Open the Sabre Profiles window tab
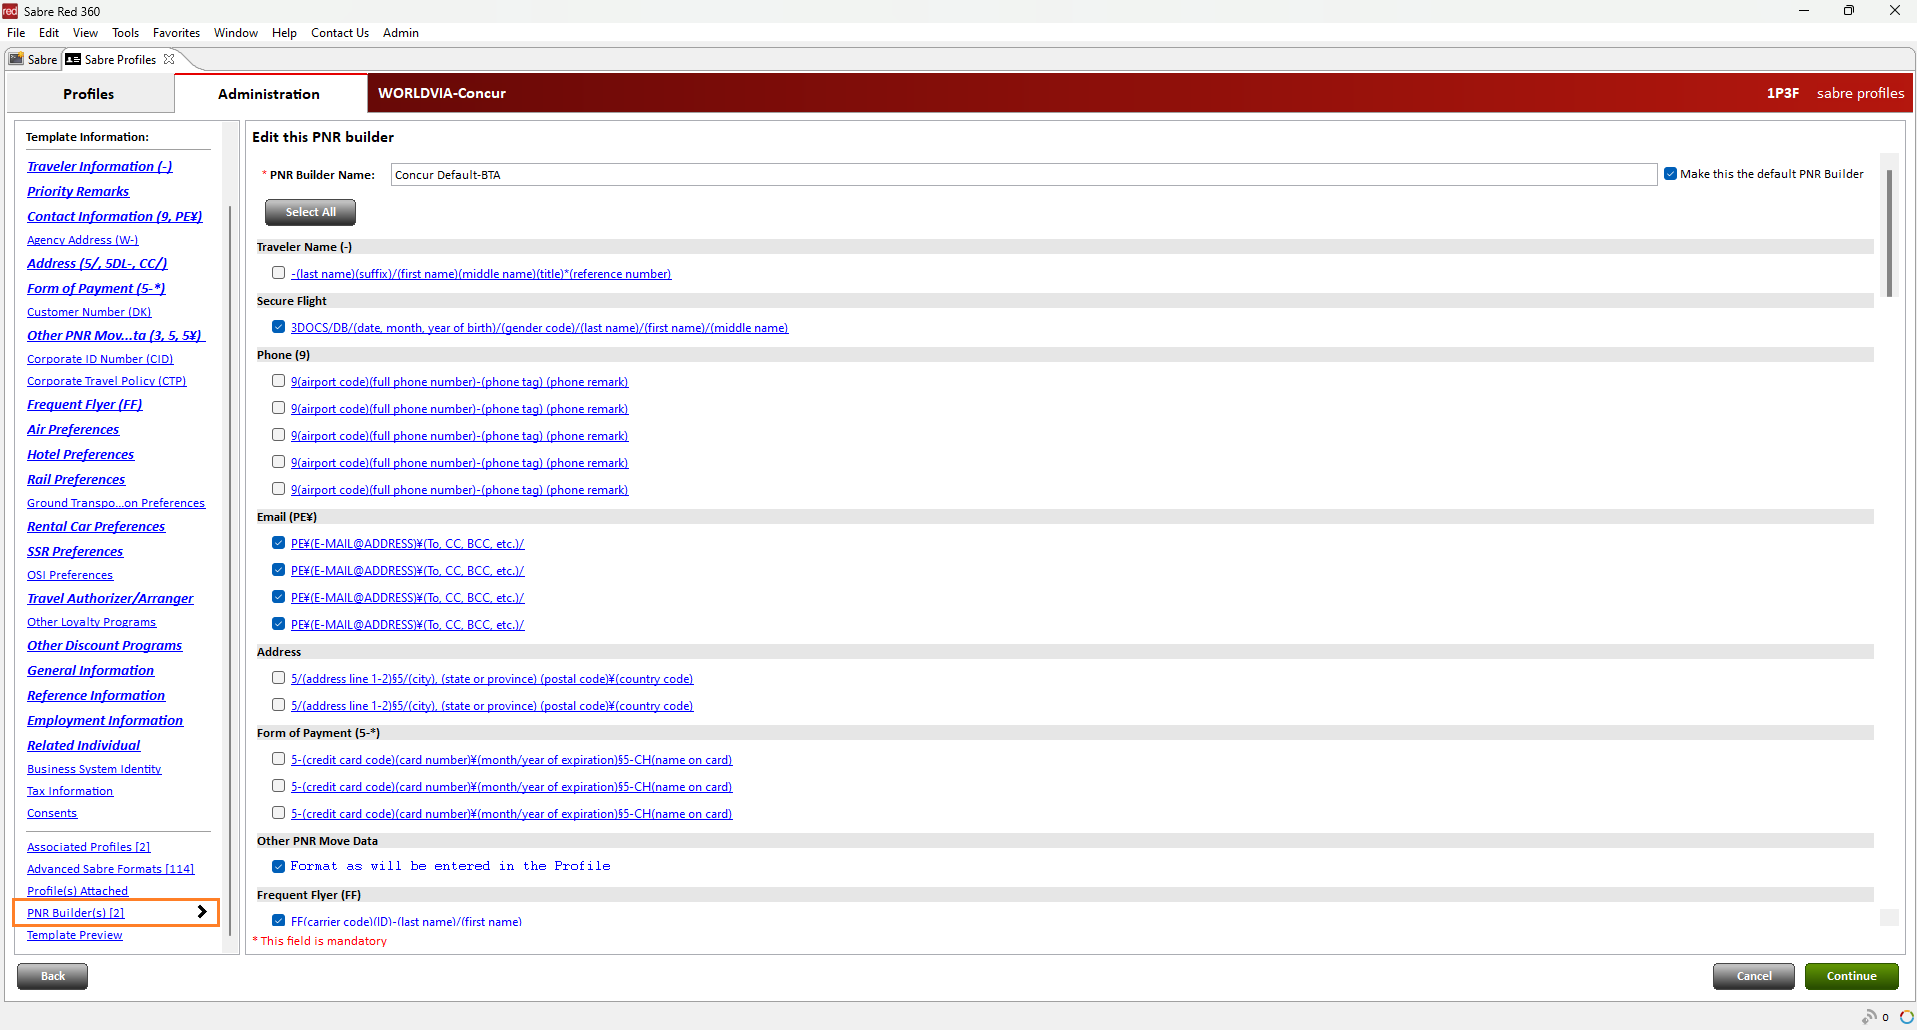 [x=120, y=59]
